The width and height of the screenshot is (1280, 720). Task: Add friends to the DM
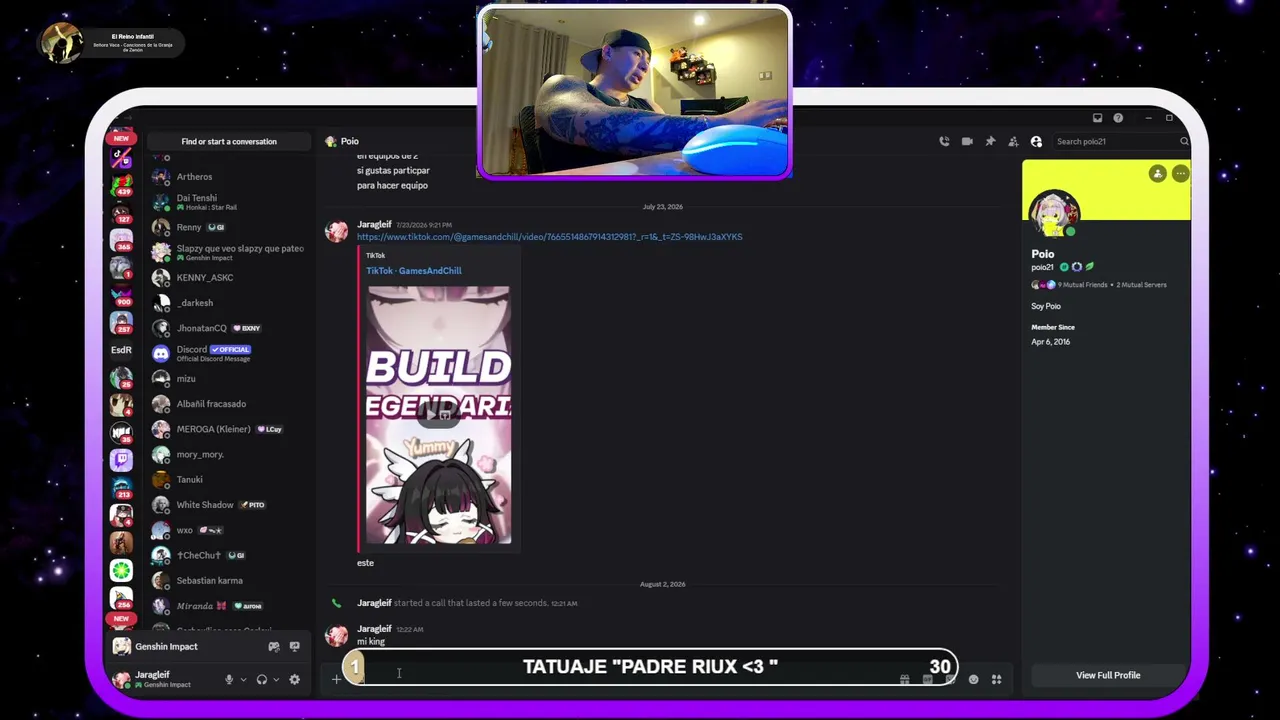(1013, 141)
